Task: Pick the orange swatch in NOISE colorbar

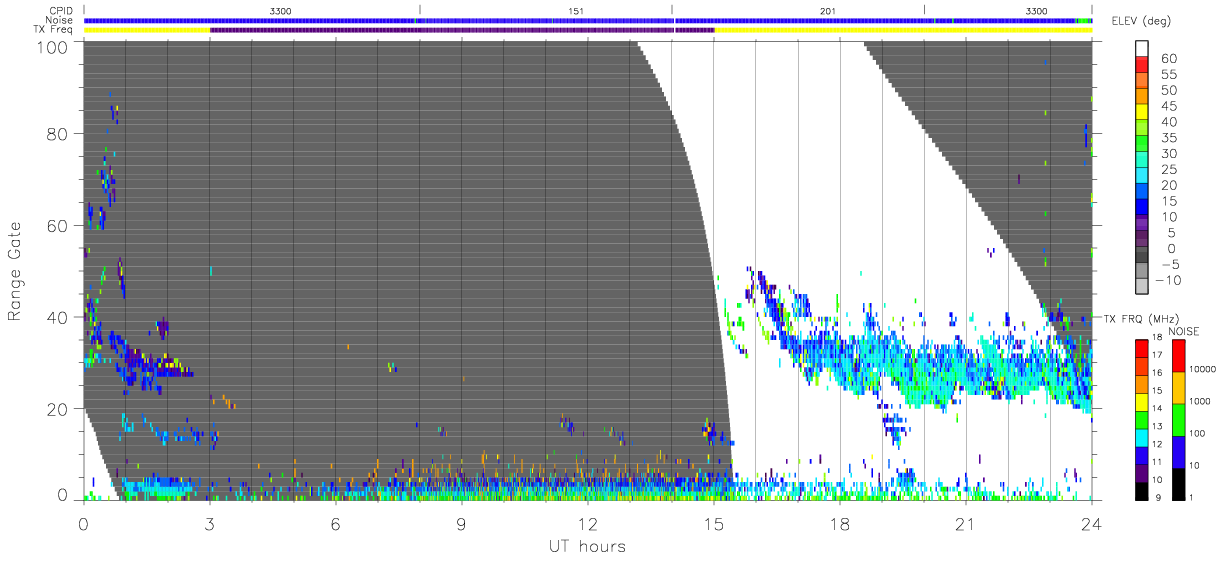Action: pyautogui.click(x=1178, y=388)
